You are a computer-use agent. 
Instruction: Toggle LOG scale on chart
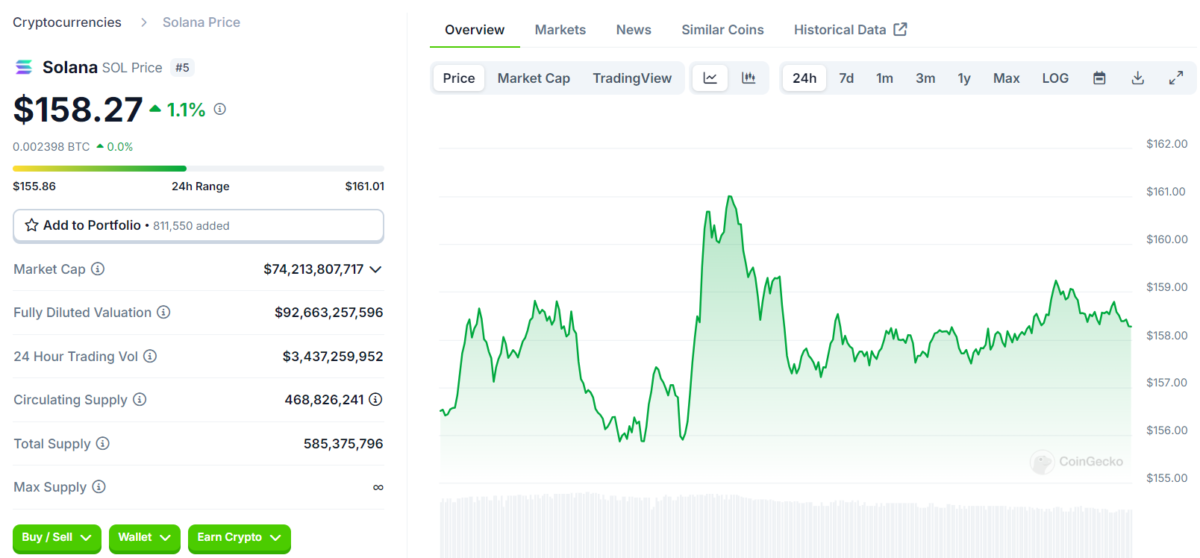coord(1055,78)
